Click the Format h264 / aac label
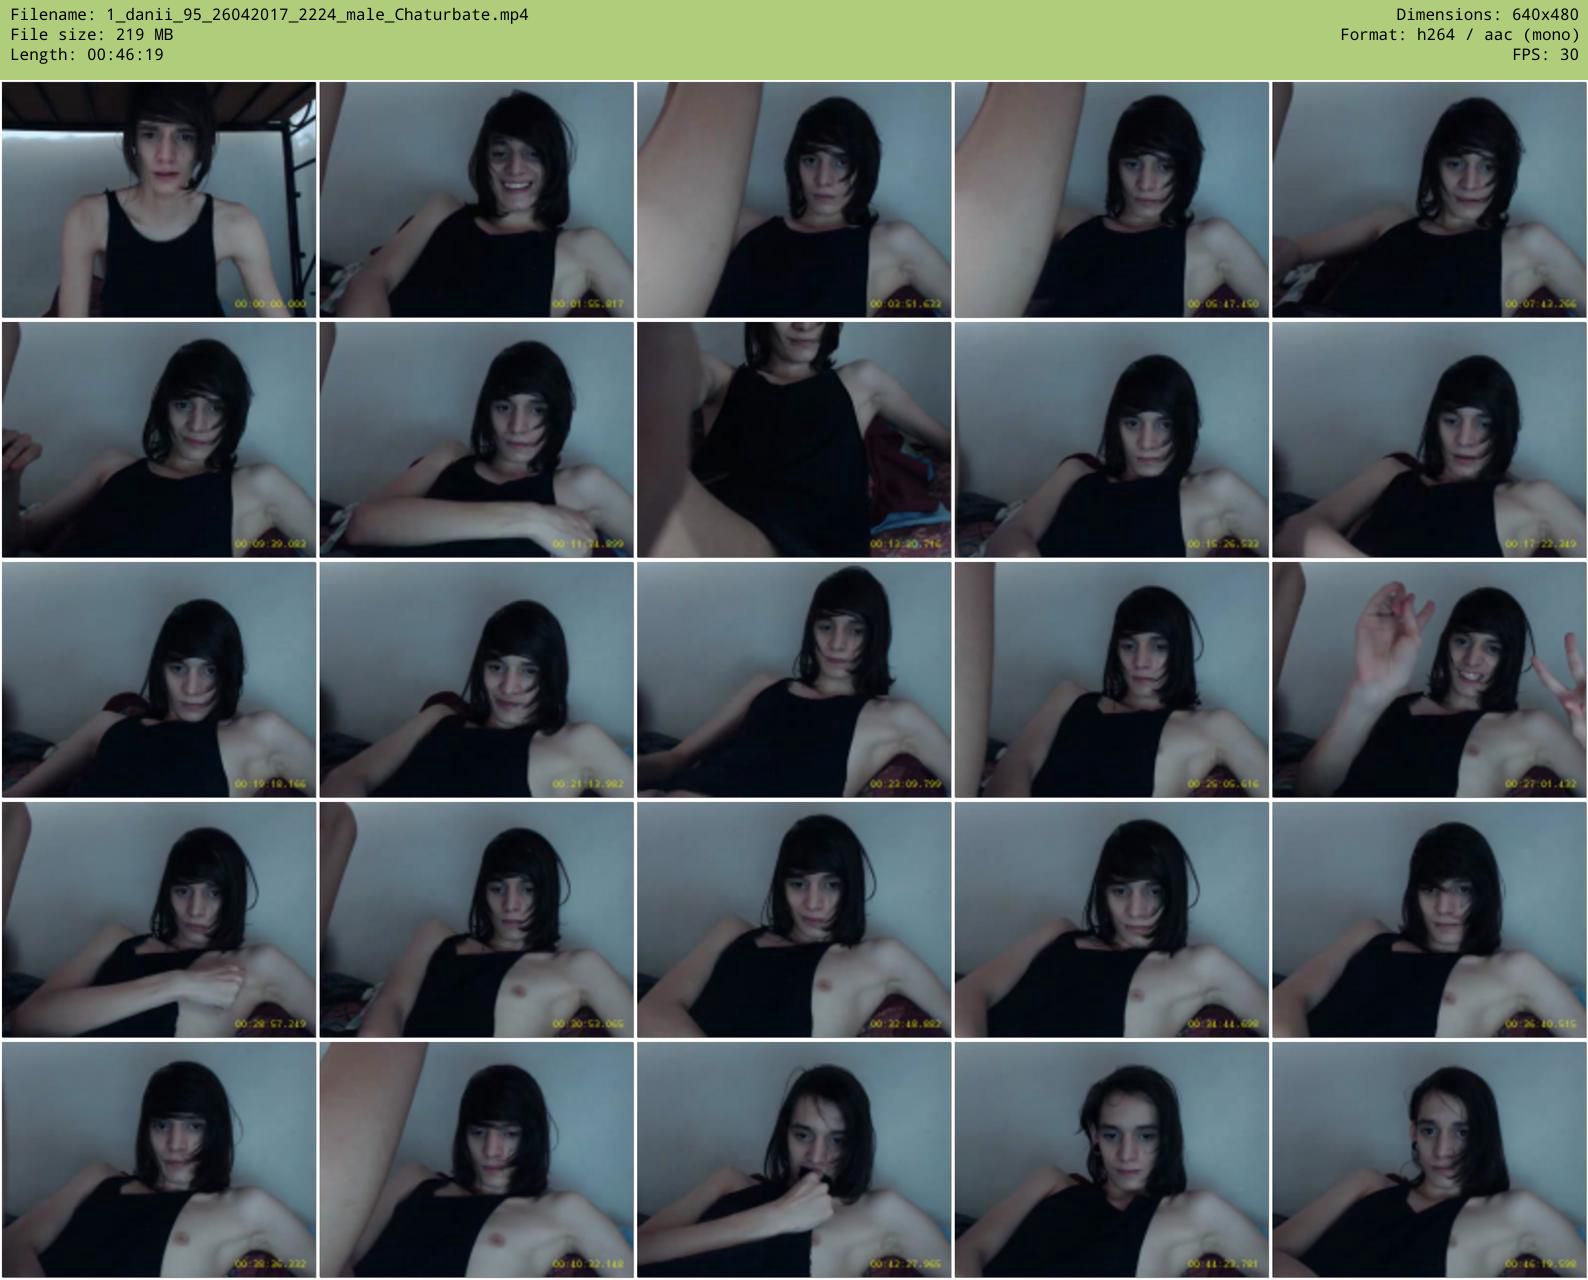 click(x=1459, y=34)
